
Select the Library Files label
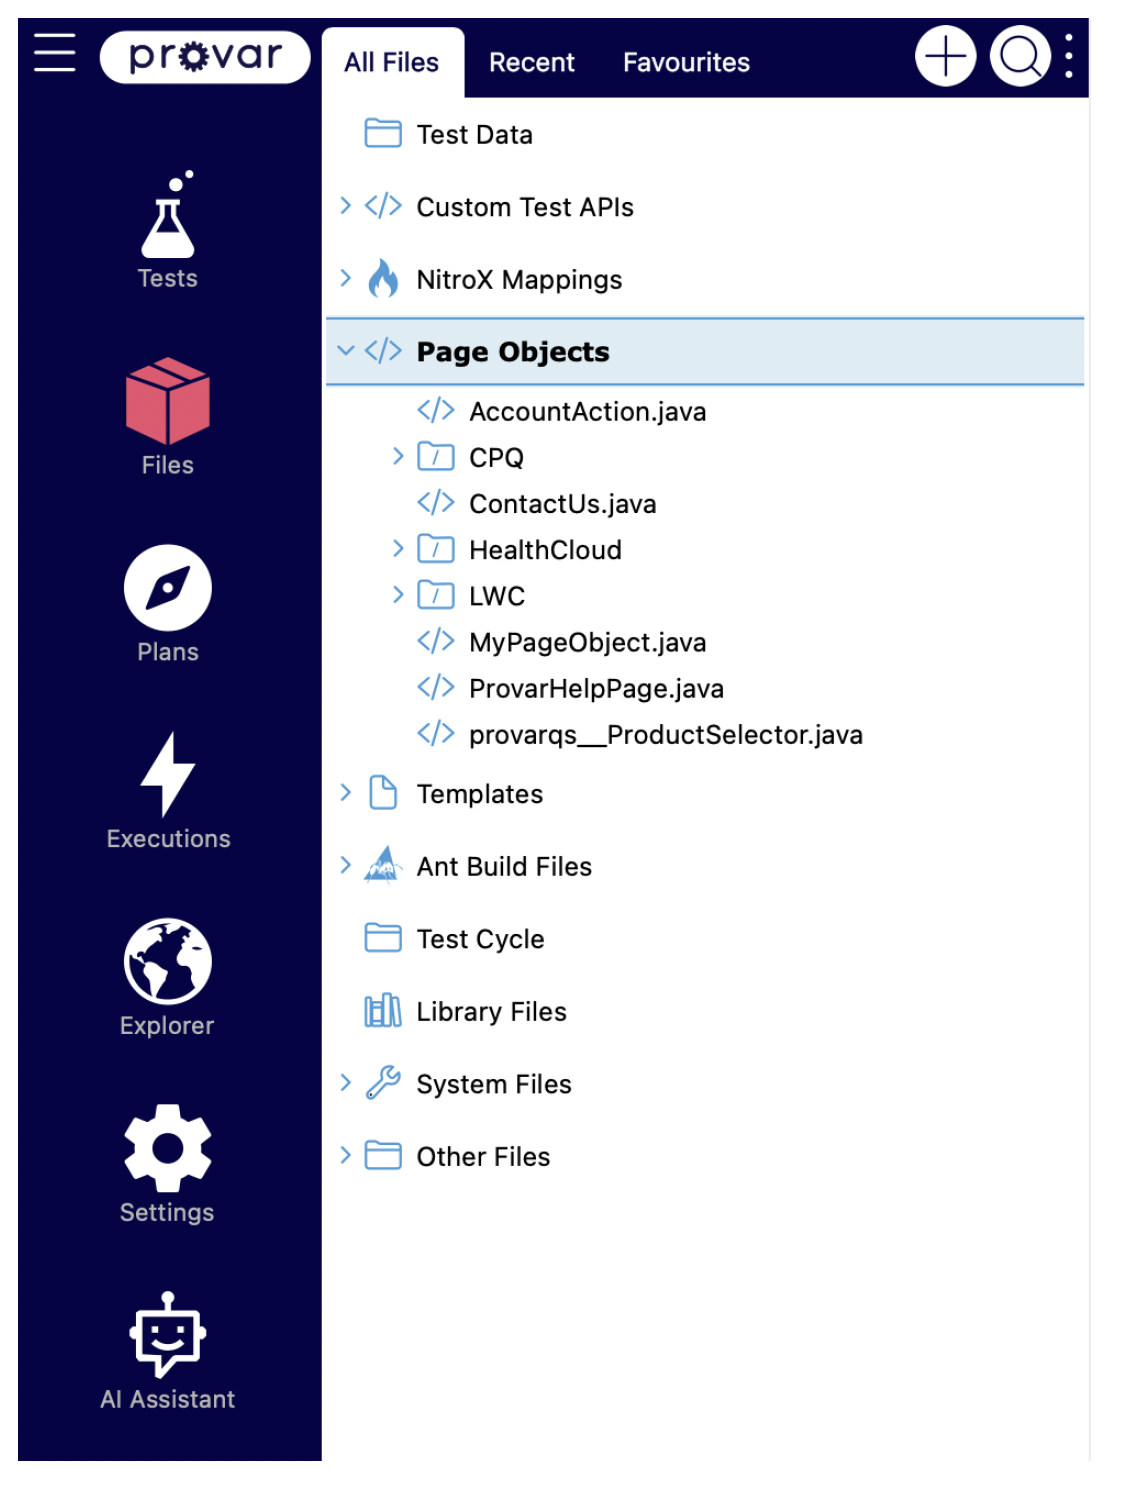(x=492, y=1012)
